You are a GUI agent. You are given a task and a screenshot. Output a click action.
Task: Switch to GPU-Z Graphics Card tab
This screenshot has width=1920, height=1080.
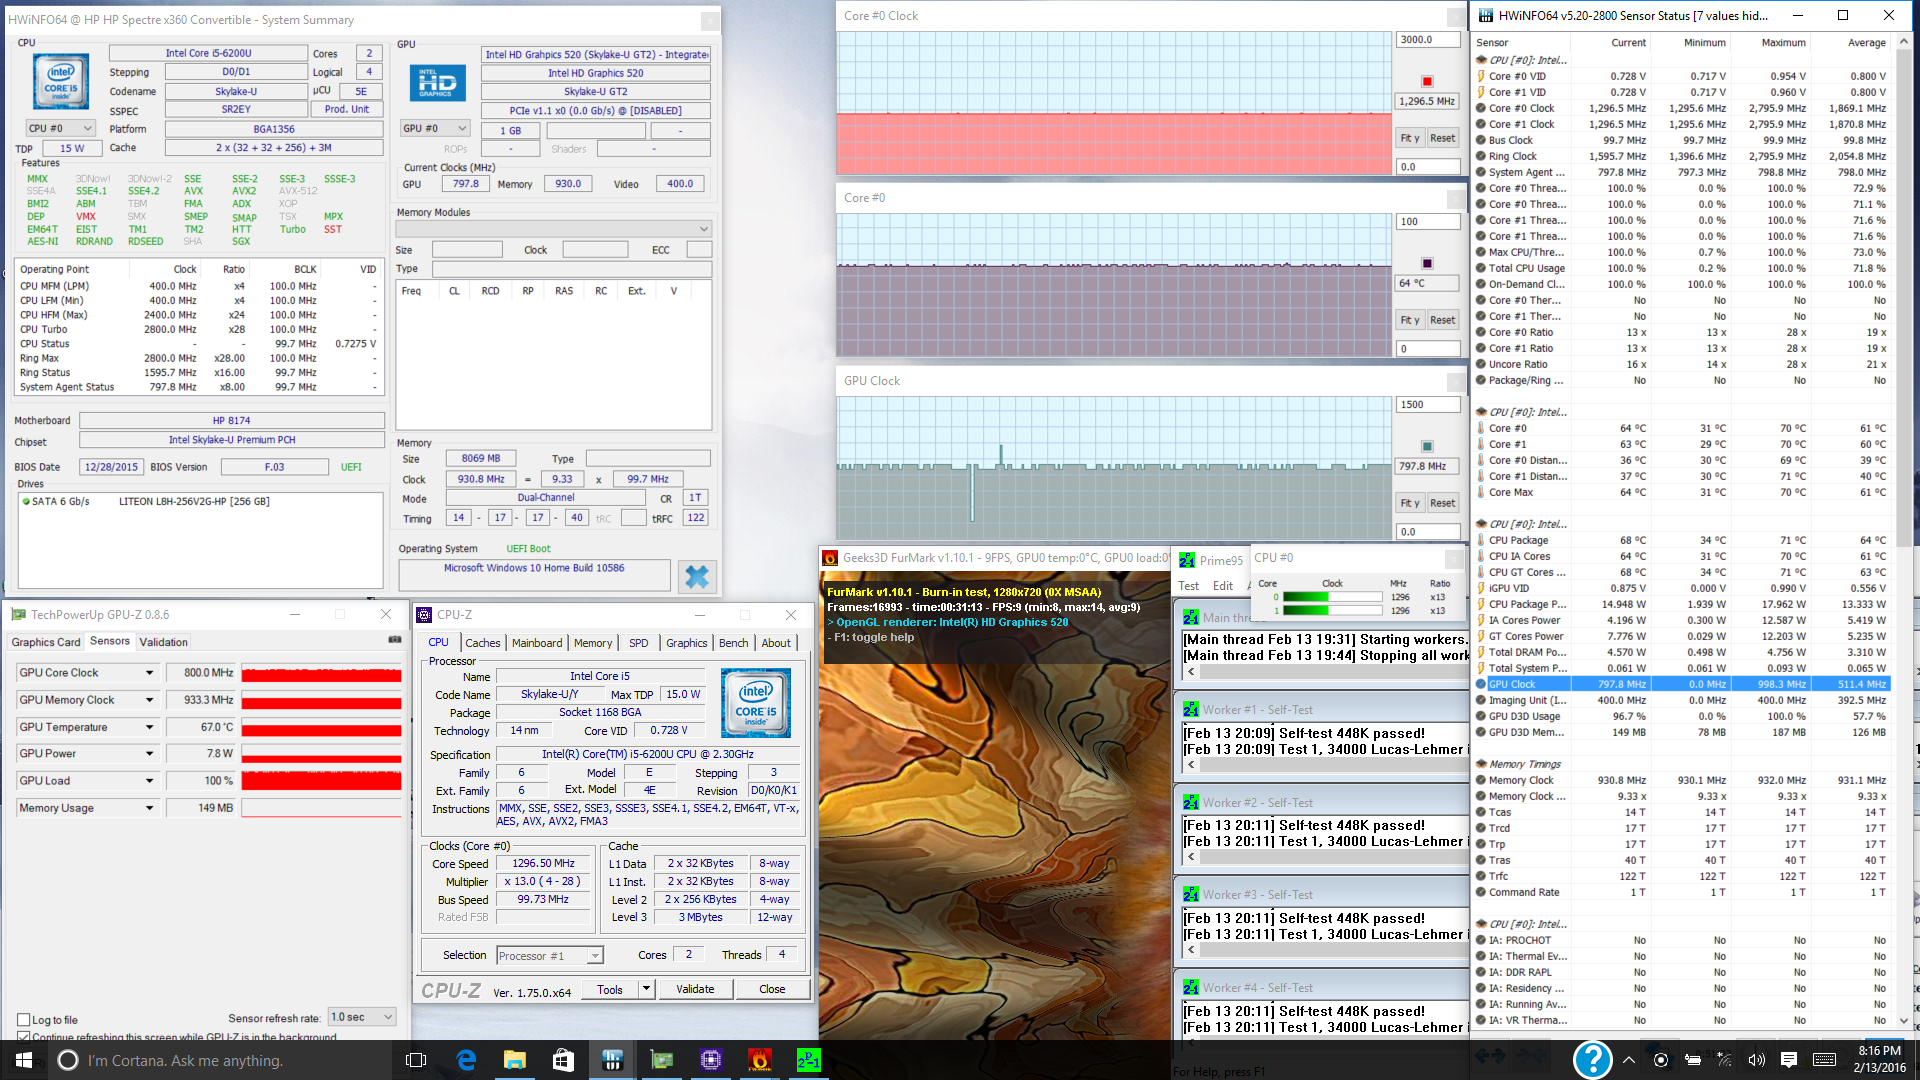[x=46, y=642]
